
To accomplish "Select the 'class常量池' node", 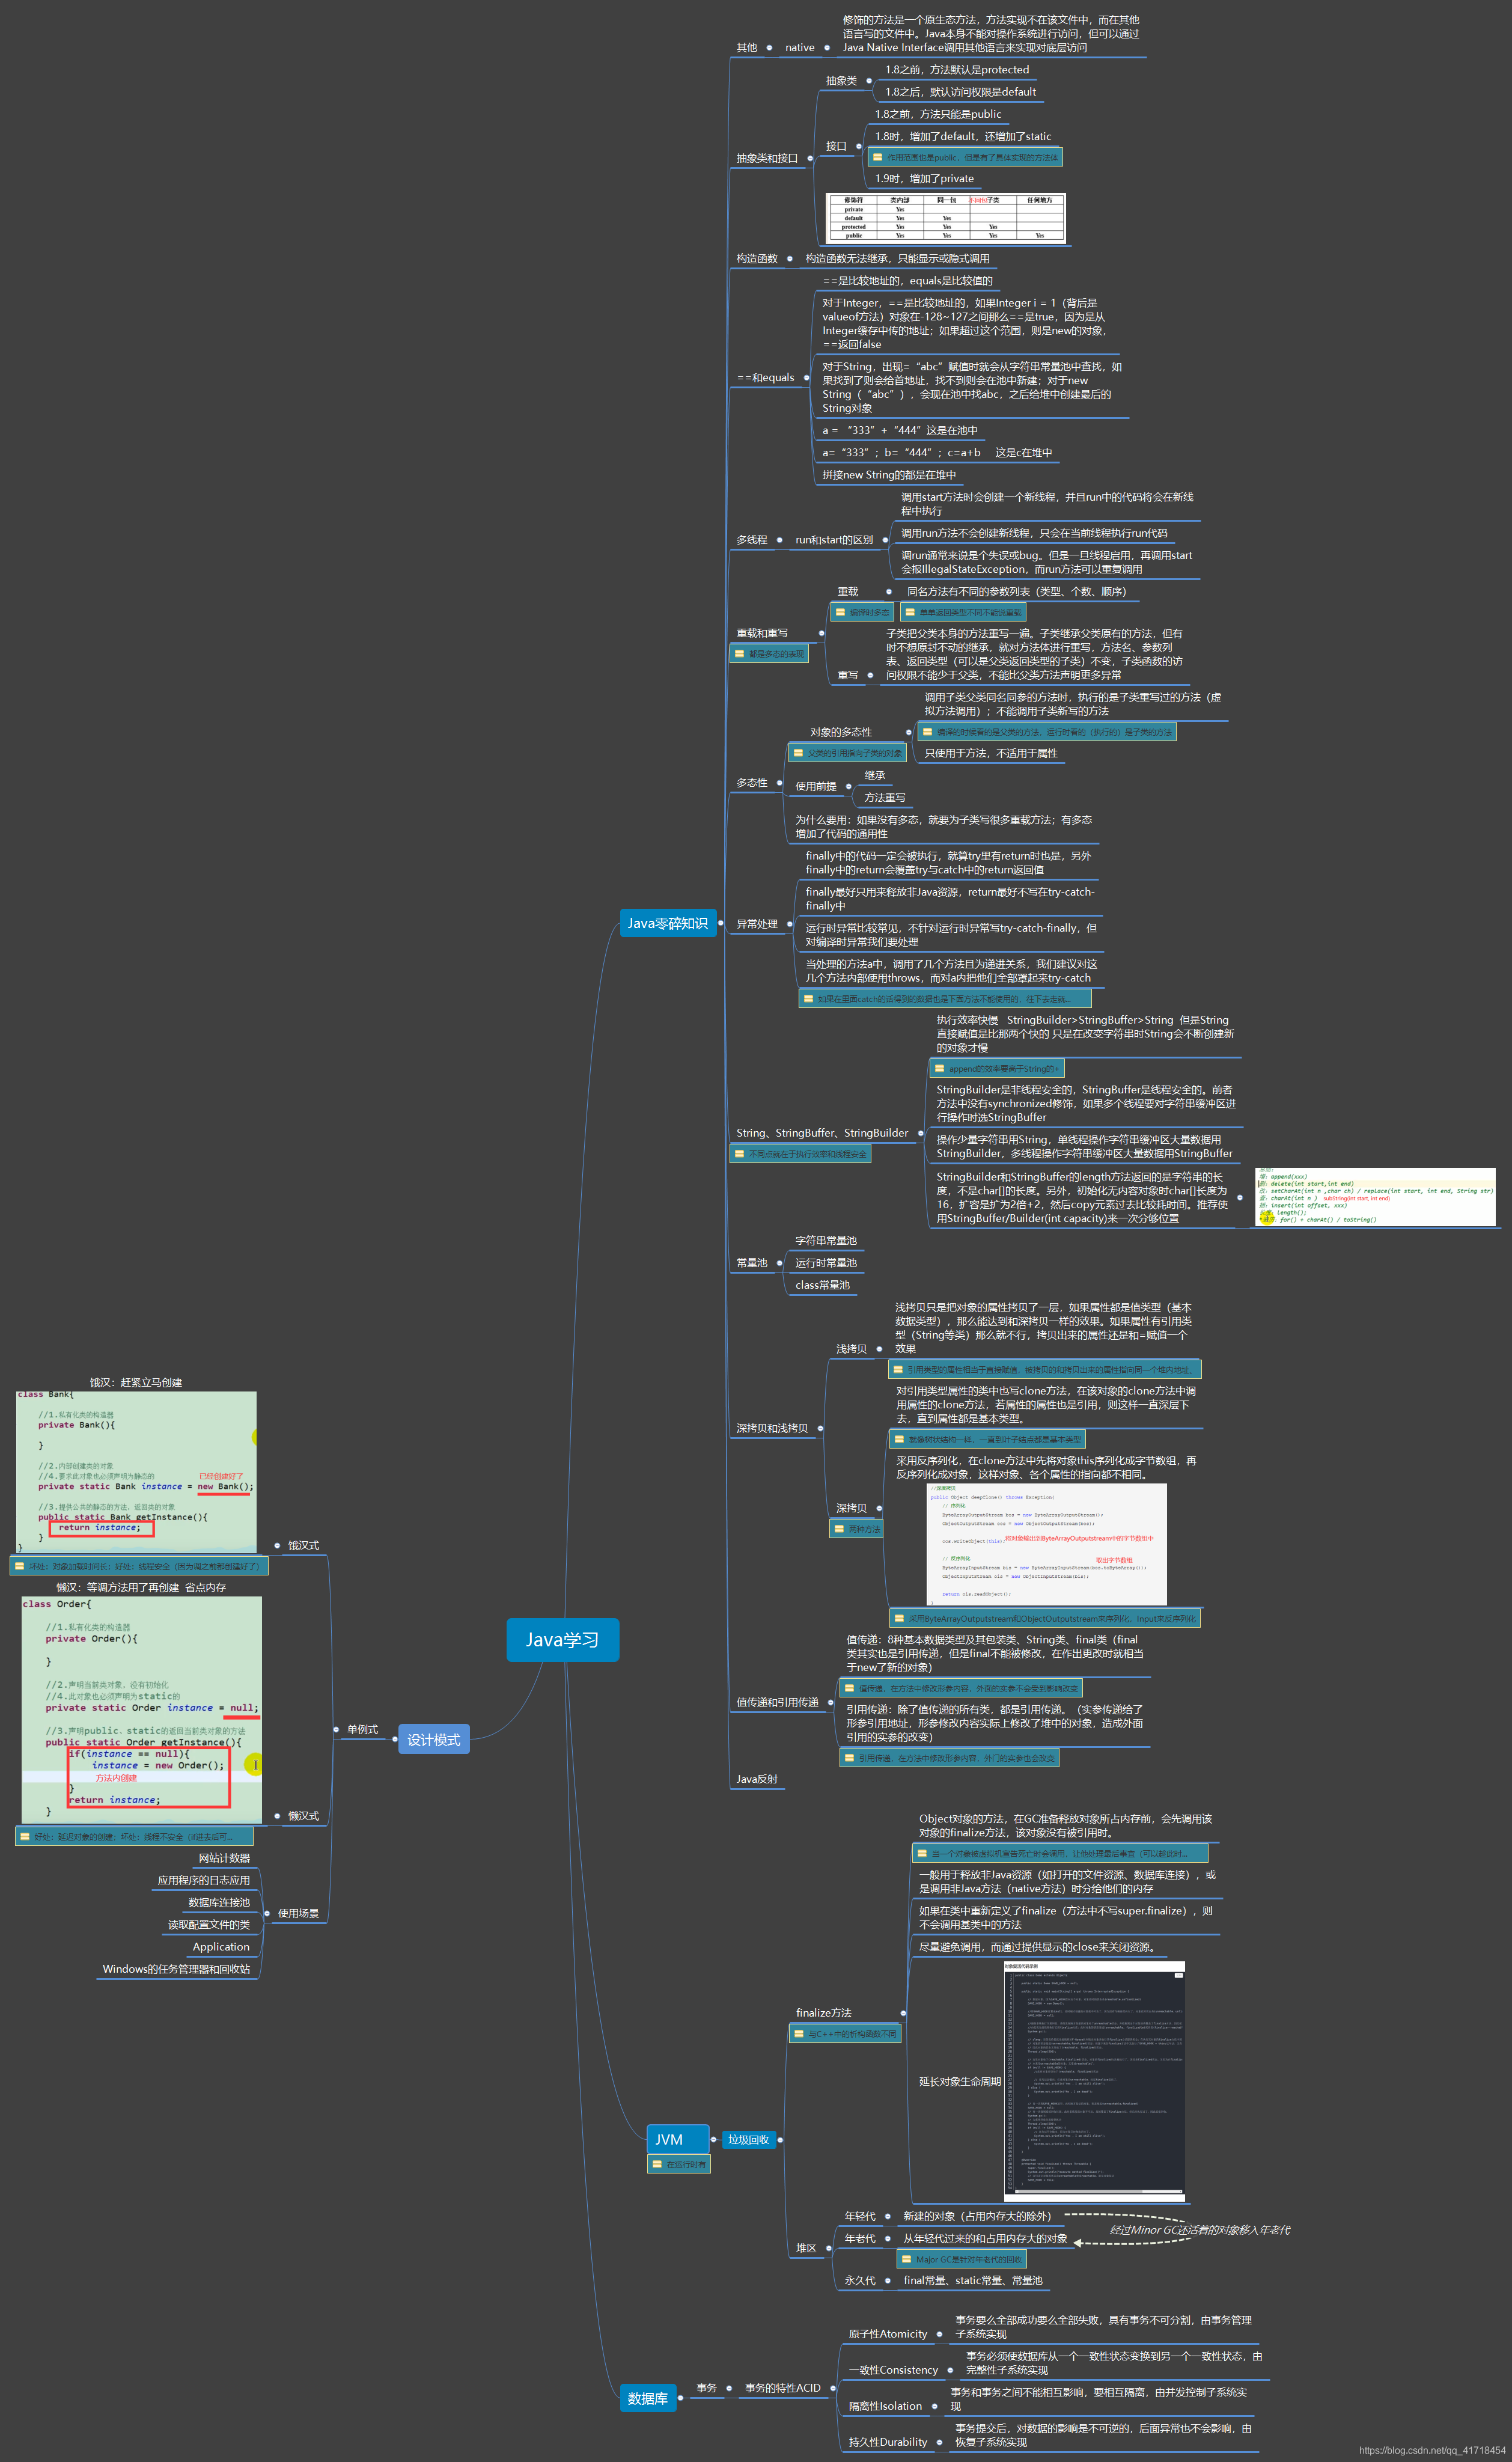I will (822, 1285).
